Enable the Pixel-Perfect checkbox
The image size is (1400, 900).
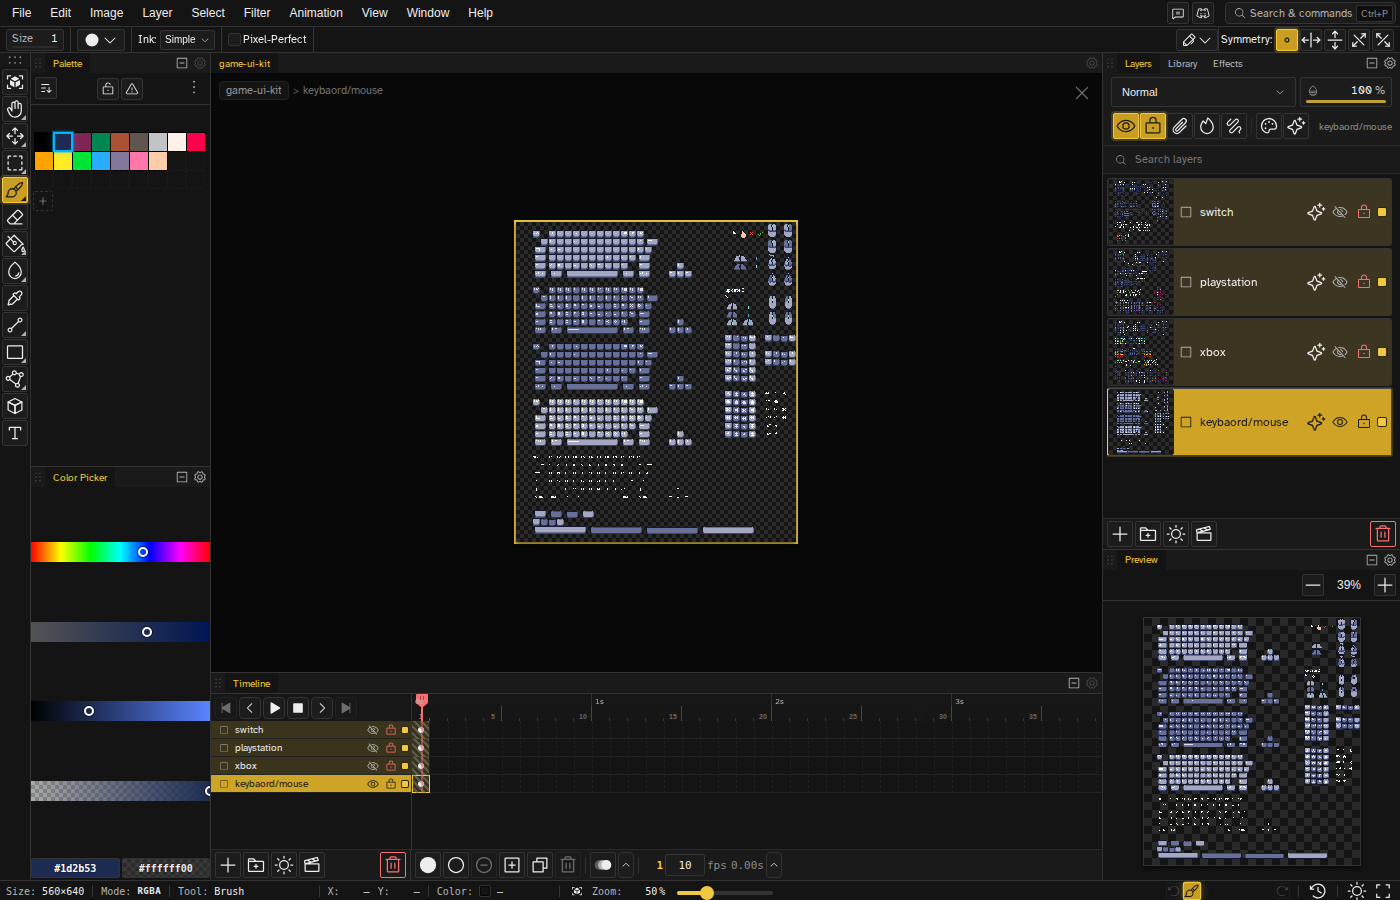[235, 40]
